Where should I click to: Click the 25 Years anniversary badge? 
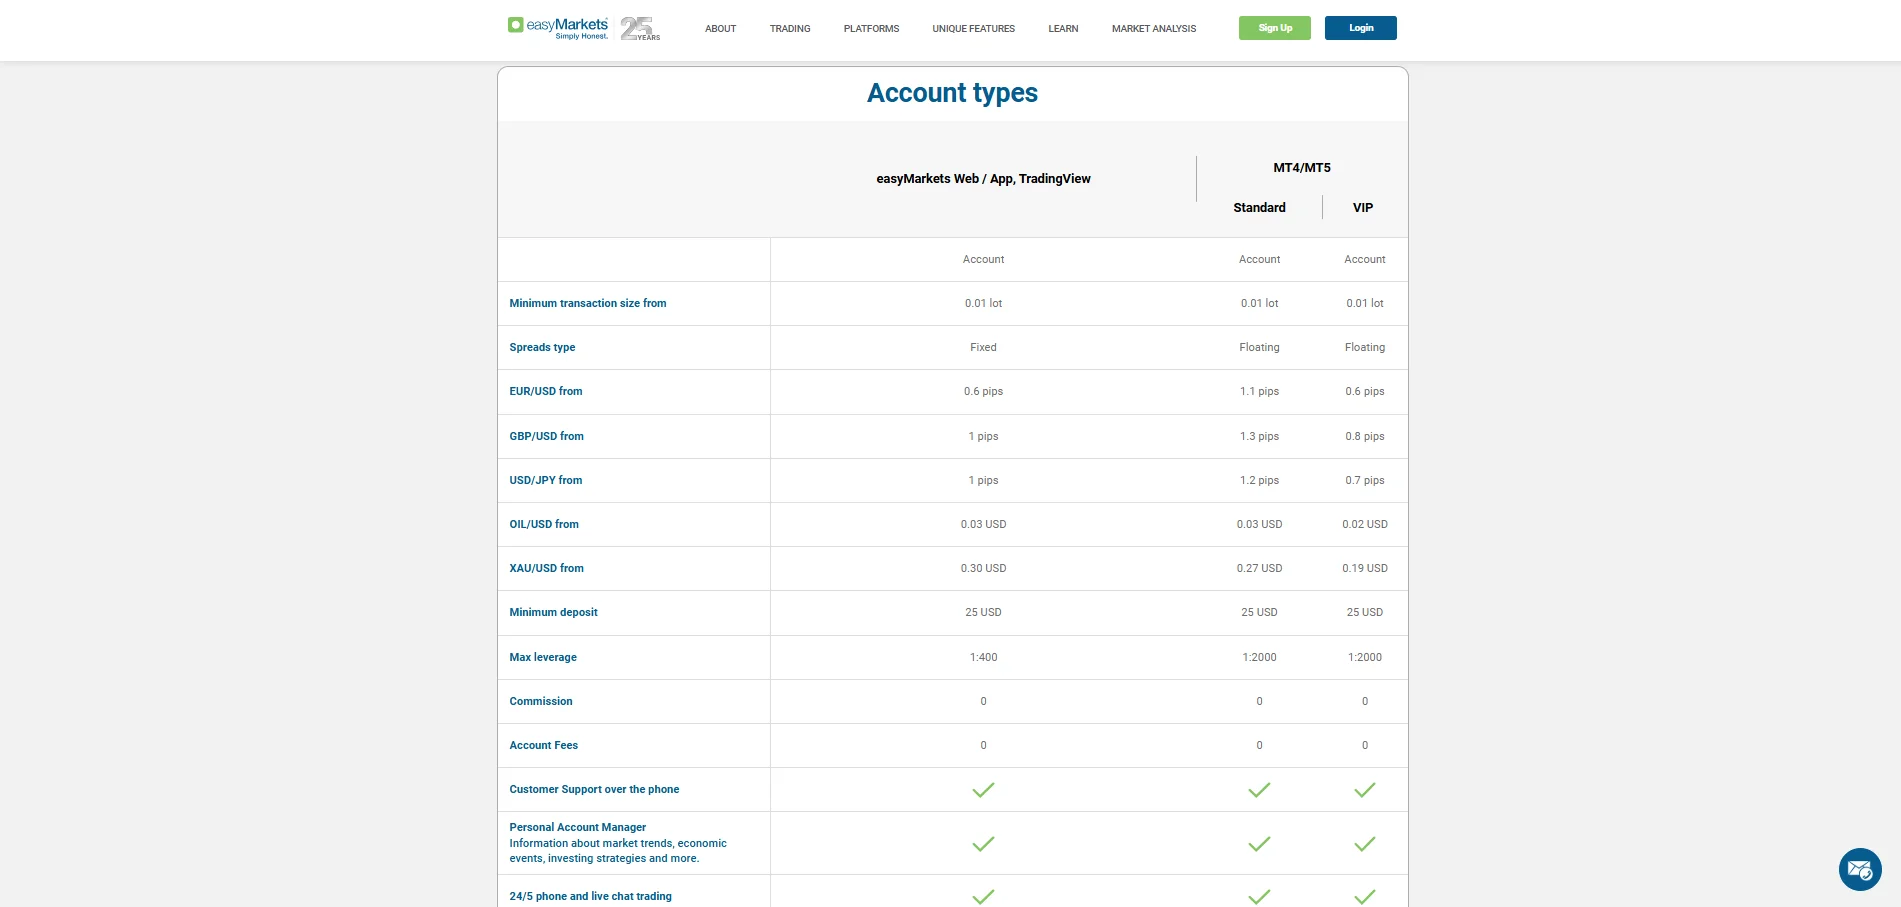640,29
